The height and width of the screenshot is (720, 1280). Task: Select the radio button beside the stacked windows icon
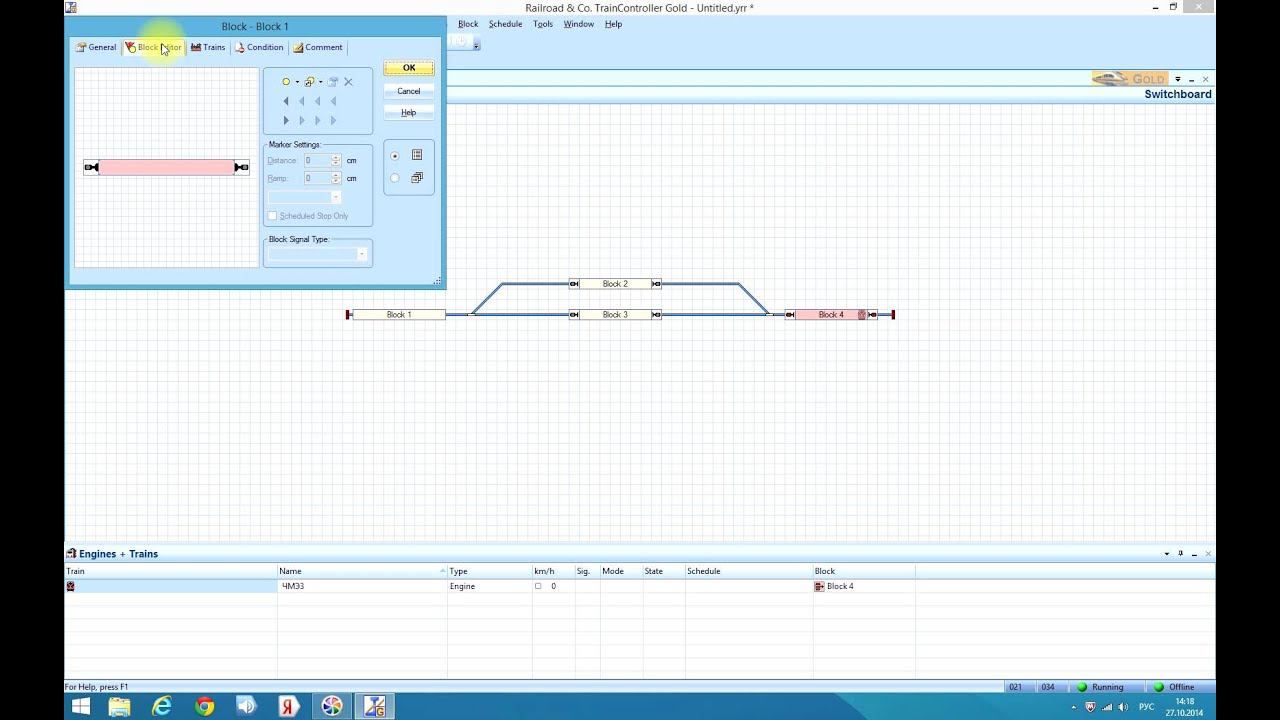tap(395, 178)
